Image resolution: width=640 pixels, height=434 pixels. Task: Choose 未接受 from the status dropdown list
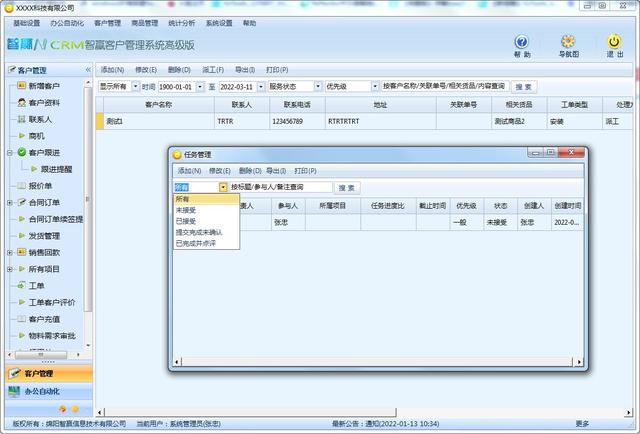click(x=187, y=210)
